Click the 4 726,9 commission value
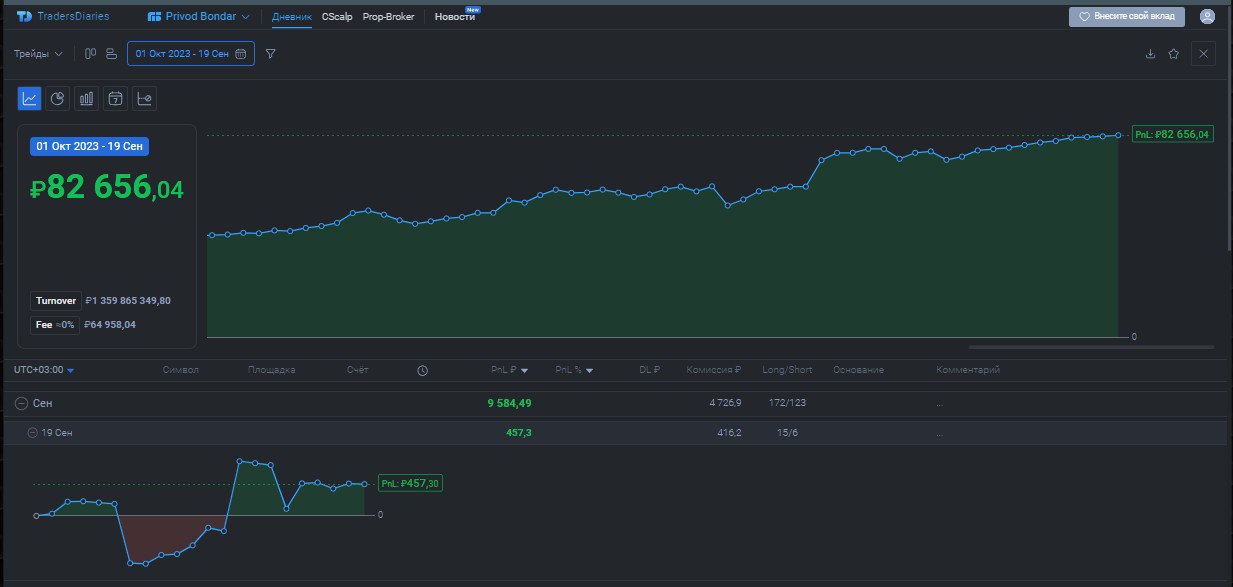Image resolution: width=1233 pixels, height=587 pixels. (724, 403)
